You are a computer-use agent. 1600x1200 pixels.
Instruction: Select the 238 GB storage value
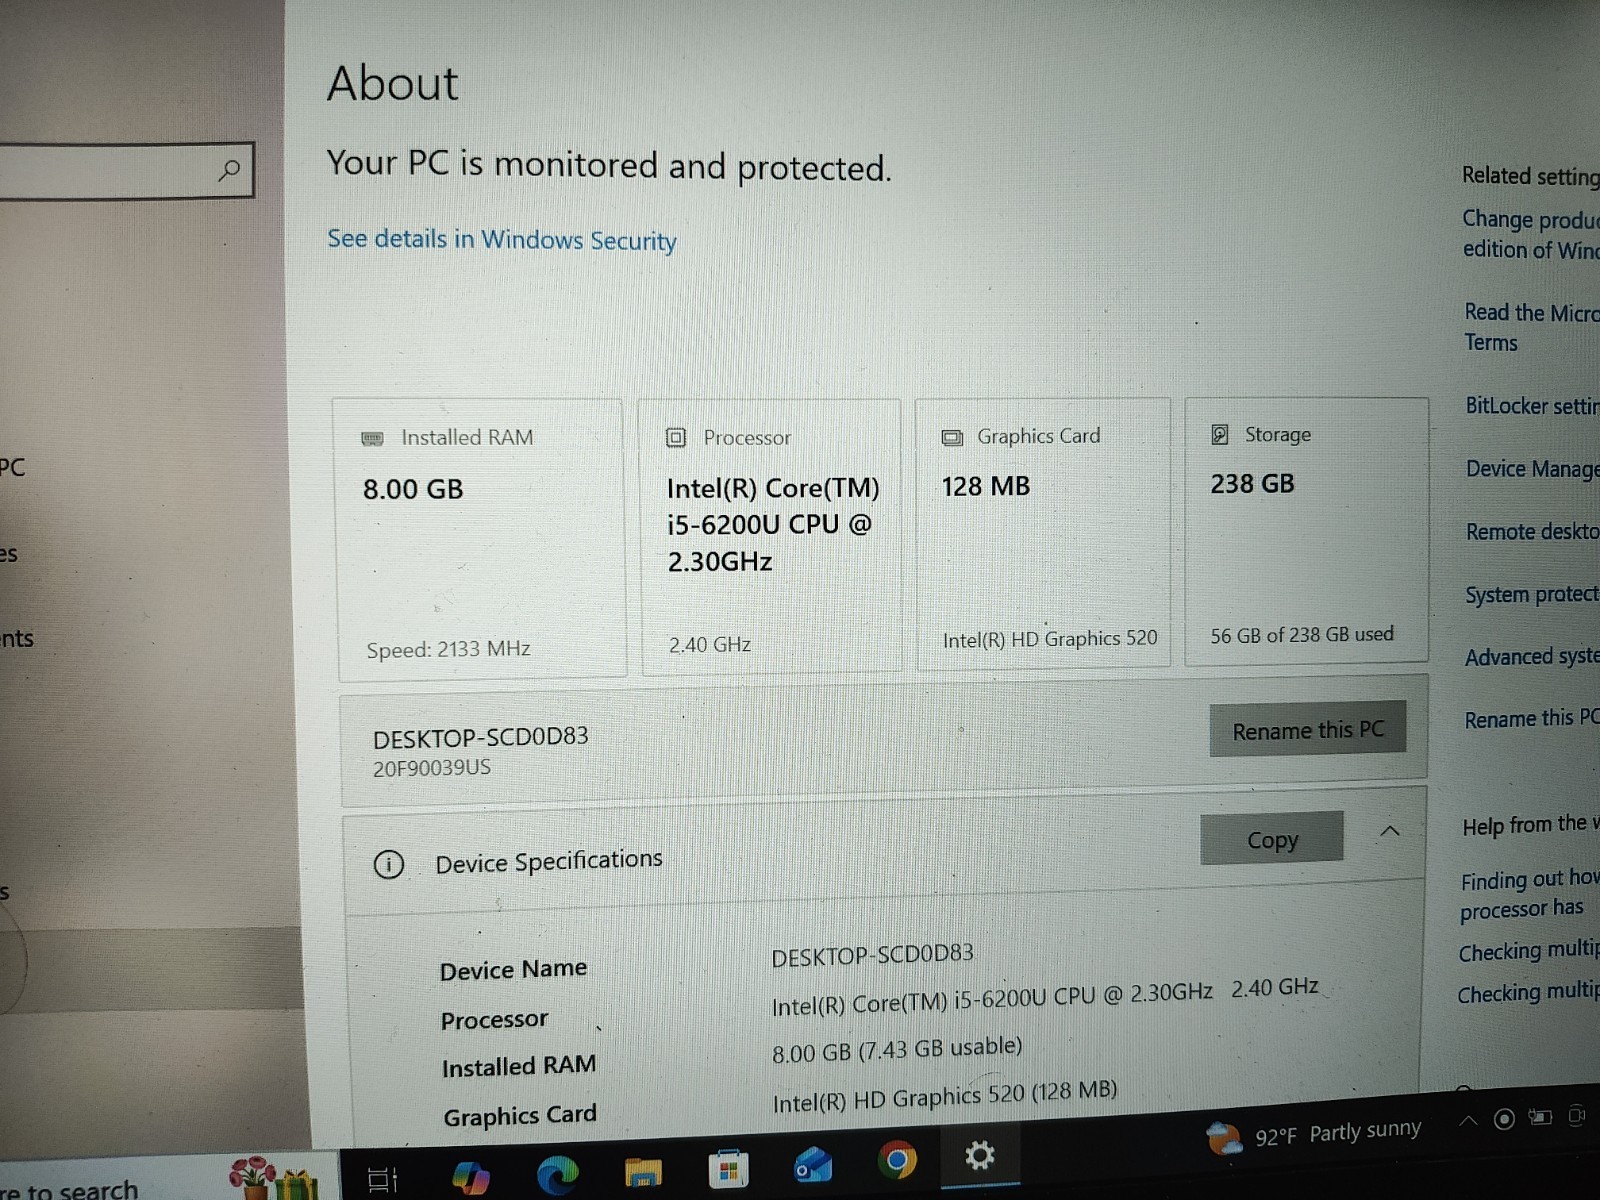(1253, 484)
